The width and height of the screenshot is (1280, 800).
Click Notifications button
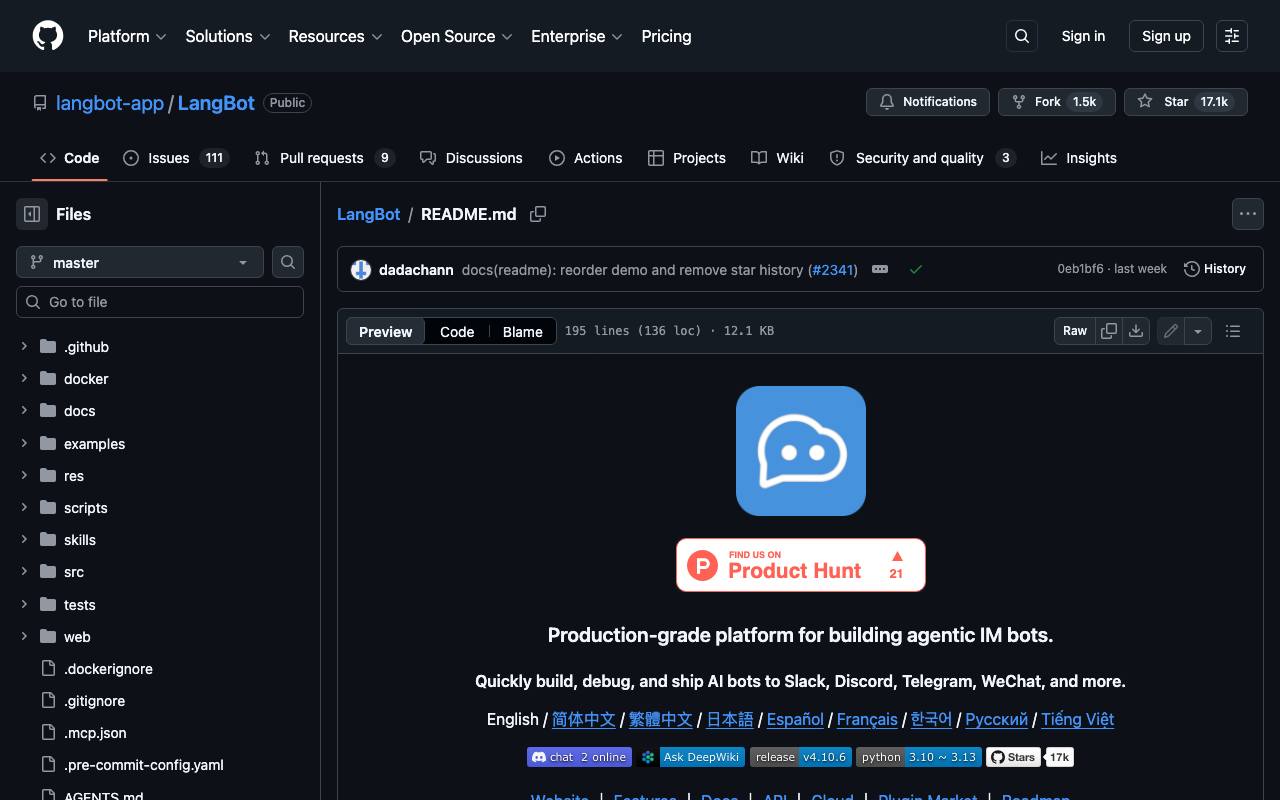tap(928, 102)
